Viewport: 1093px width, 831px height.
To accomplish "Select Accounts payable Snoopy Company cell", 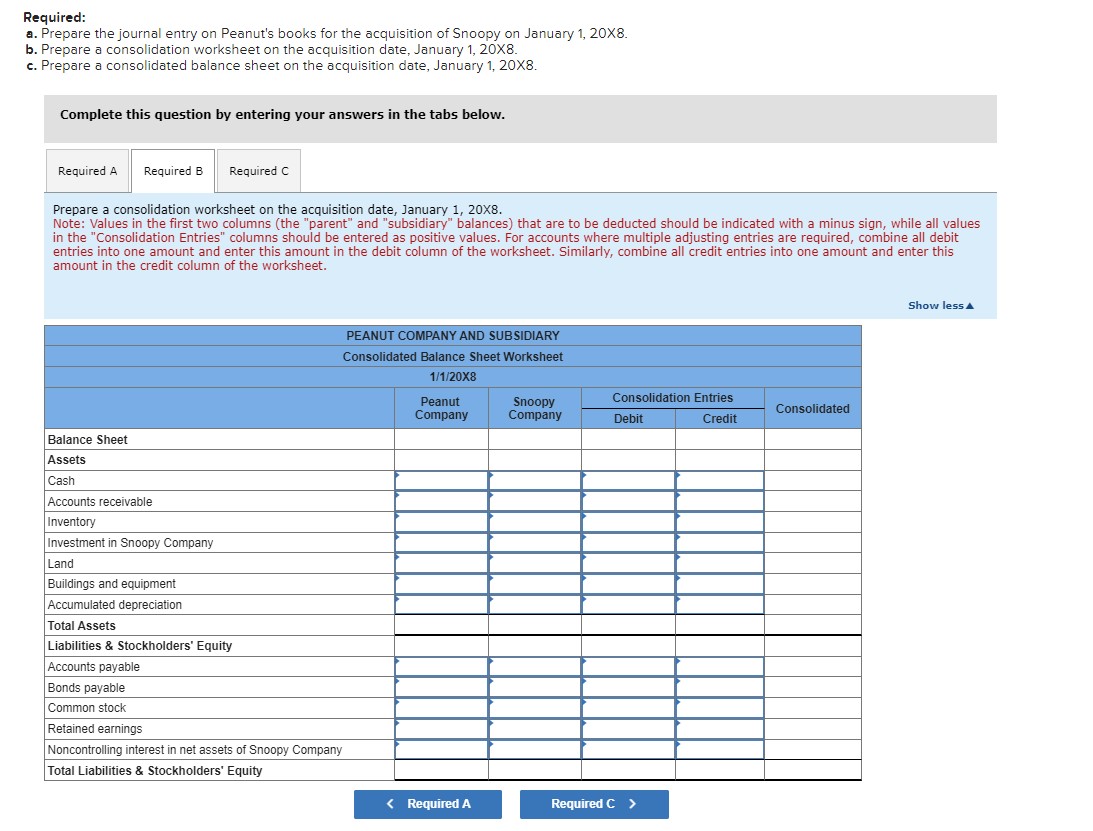I will tap(535, 667).
